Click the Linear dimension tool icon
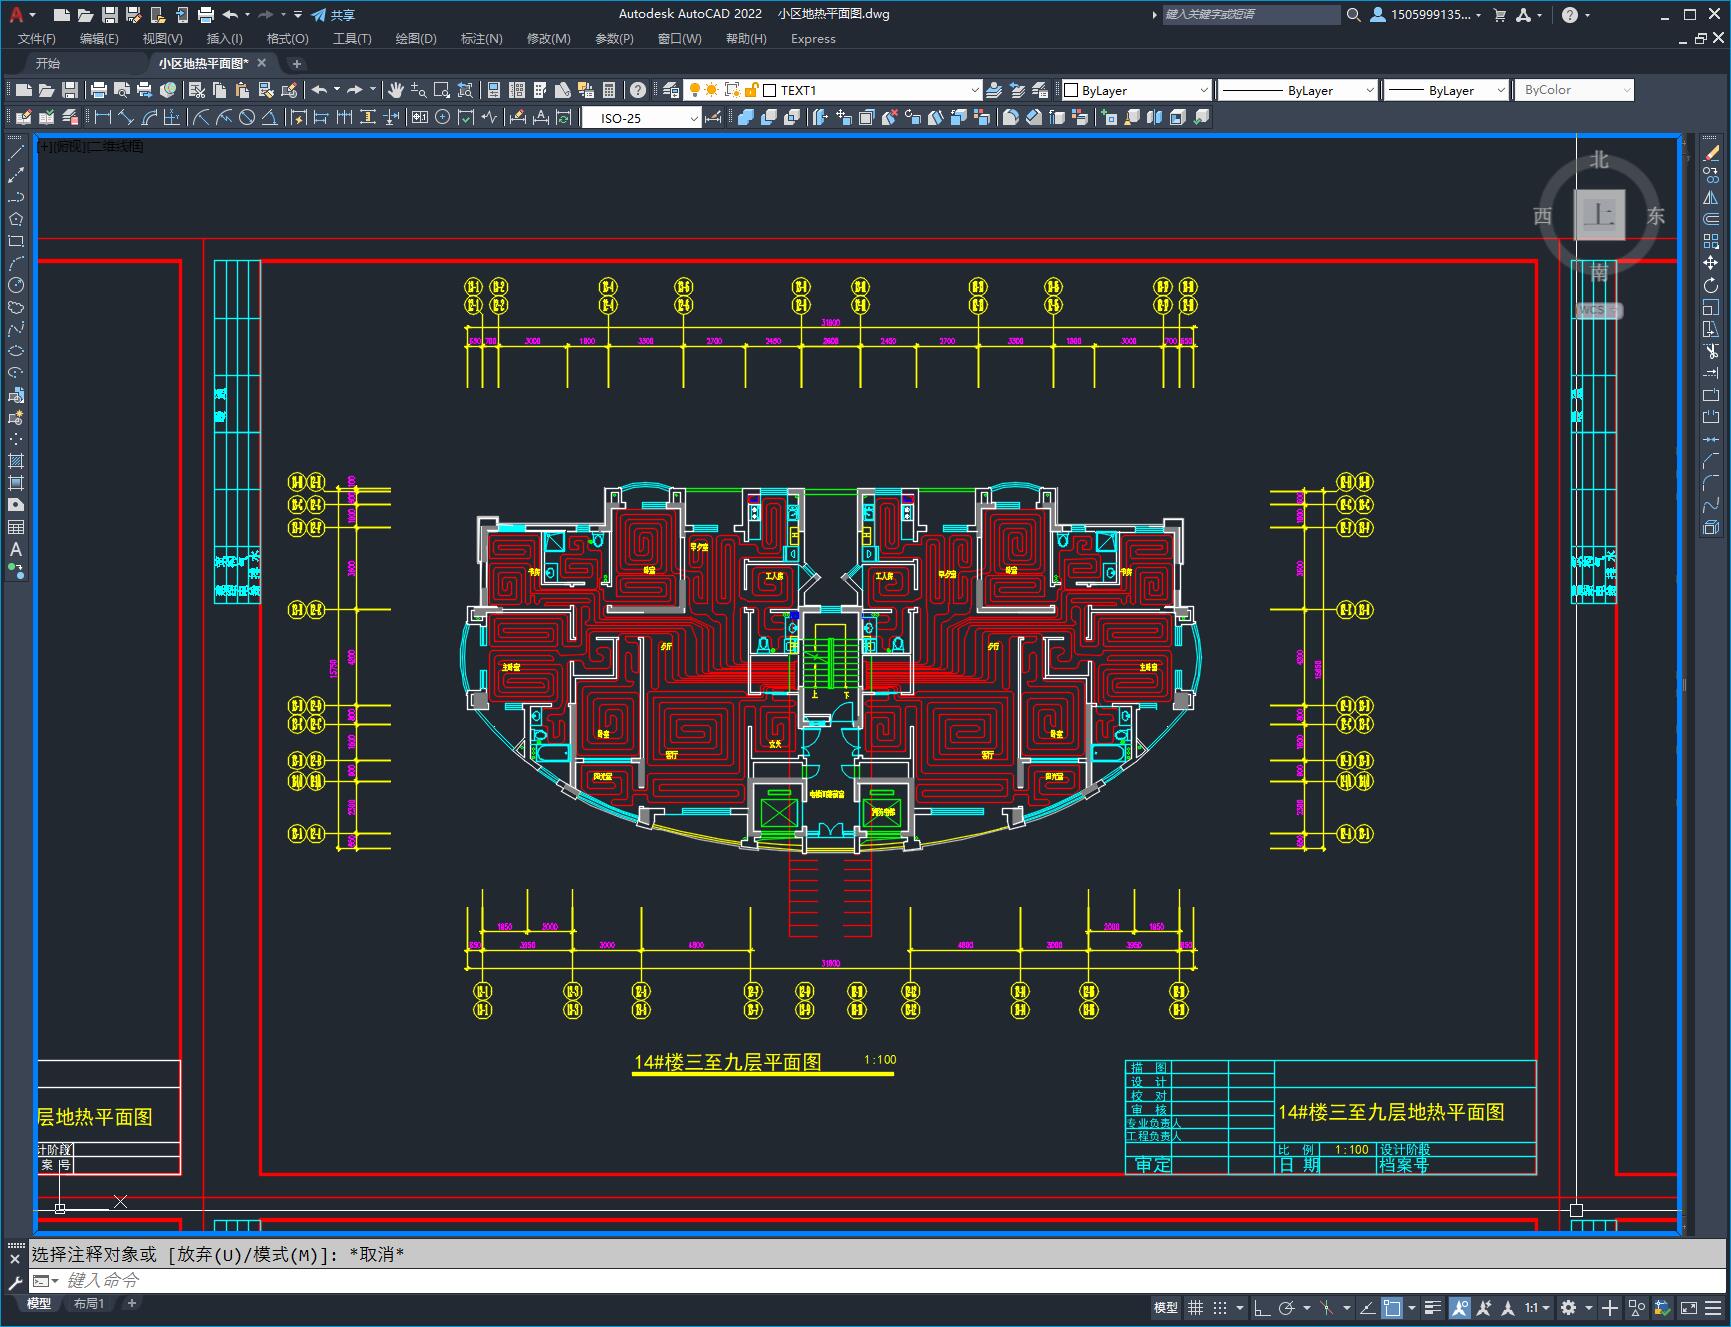The width and height of the screenshot is (1731, 1327). pyautogui.click(x=103, y=117)
